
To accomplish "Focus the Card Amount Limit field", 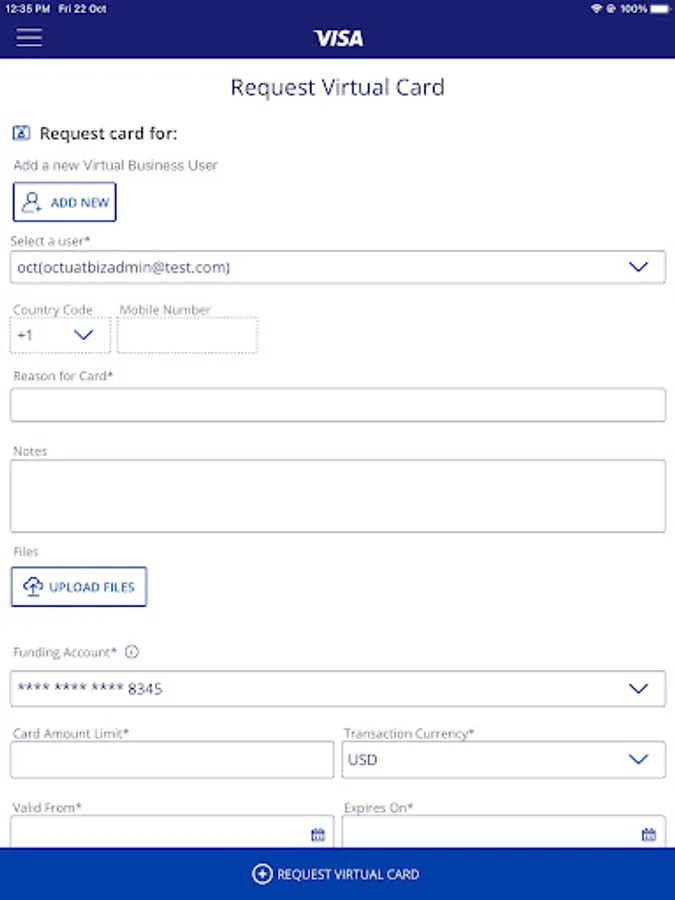I will point(172,760).
